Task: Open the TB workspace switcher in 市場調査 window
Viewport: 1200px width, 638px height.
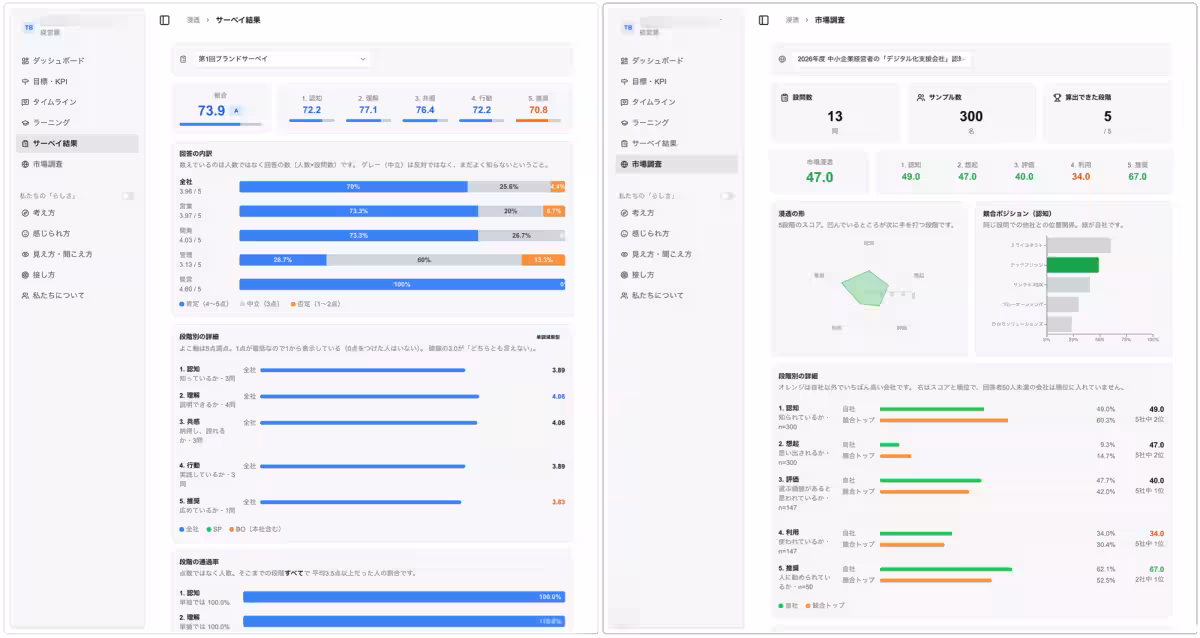Action: click(x=676, y=28)
